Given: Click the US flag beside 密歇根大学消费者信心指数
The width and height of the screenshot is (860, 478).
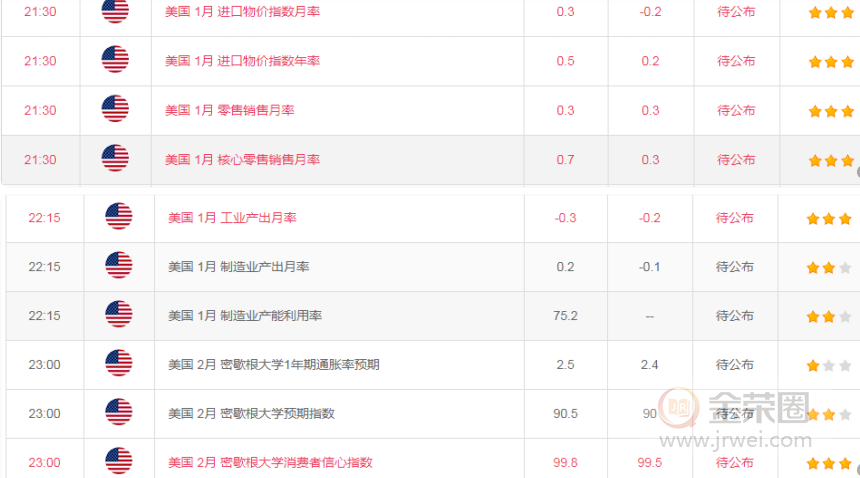Looking at the screenshot, I should point(119,462).
